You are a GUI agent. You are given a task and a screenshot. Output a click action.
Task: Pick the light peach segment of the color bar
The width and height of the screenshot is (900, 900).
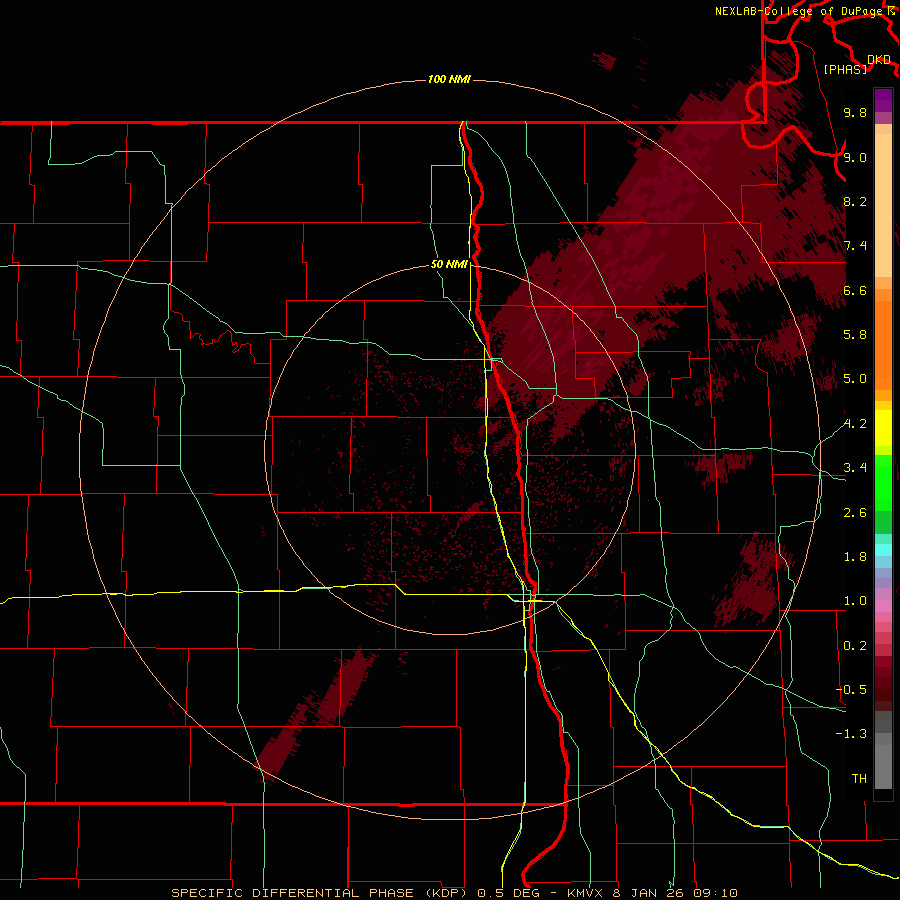point(883,206)
